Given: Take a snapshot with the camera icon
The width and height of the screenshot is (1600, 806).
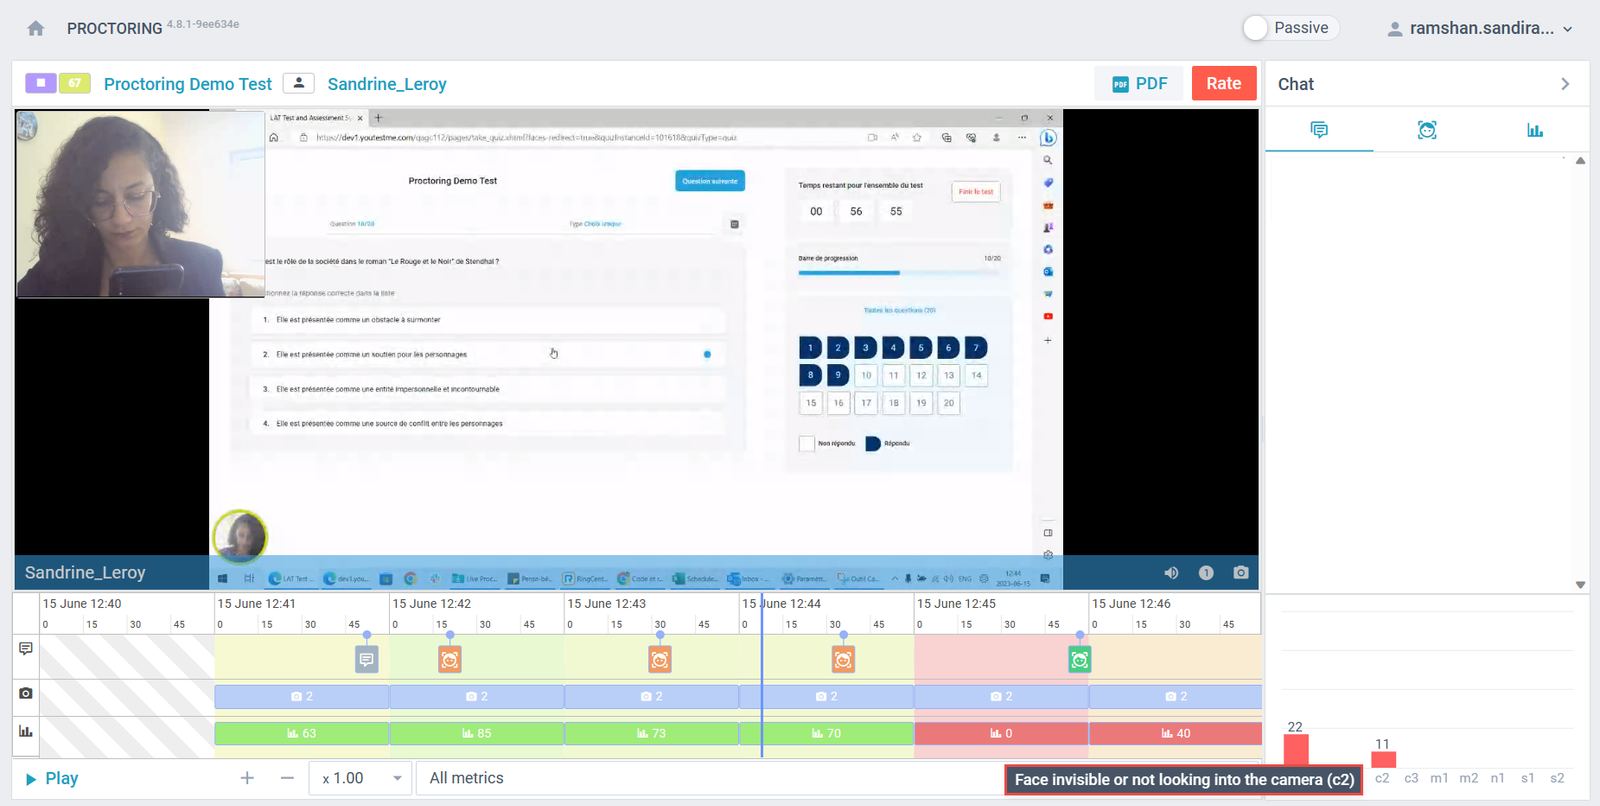Looking at the screenshot, I should coord(1241,573).
